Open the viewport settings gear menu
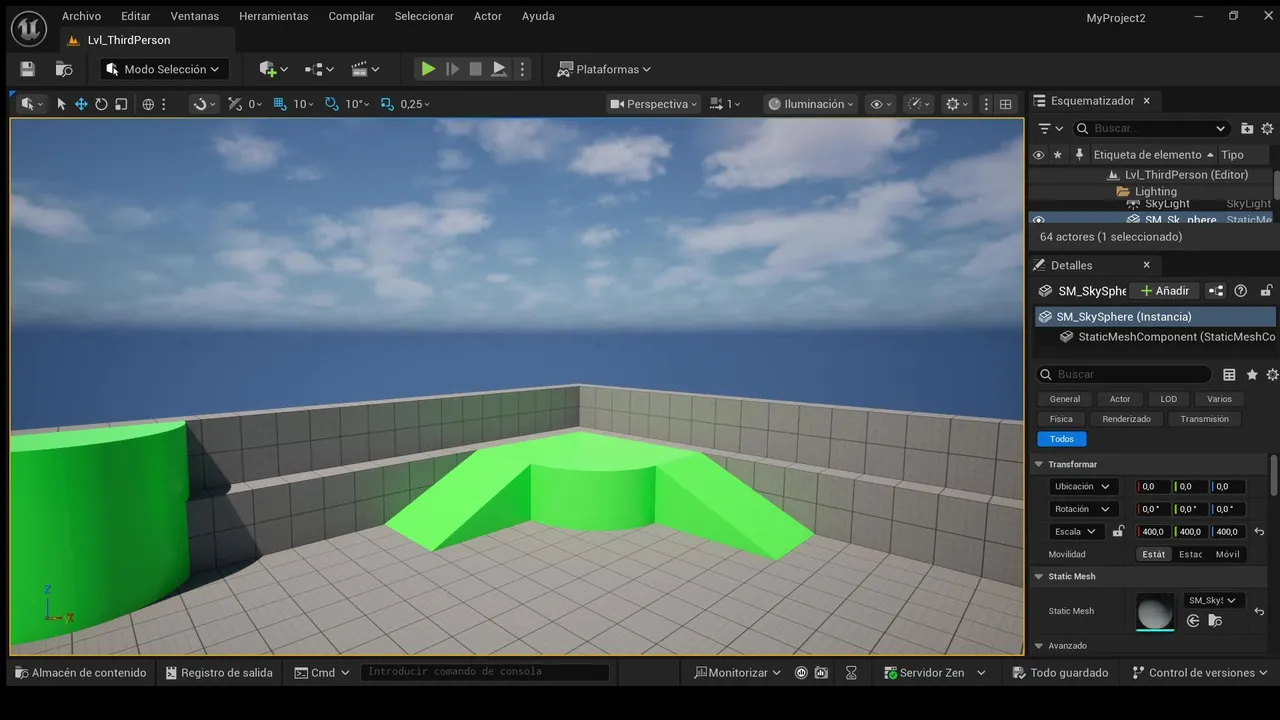The image size is (1280, 720). pos(957,104)
